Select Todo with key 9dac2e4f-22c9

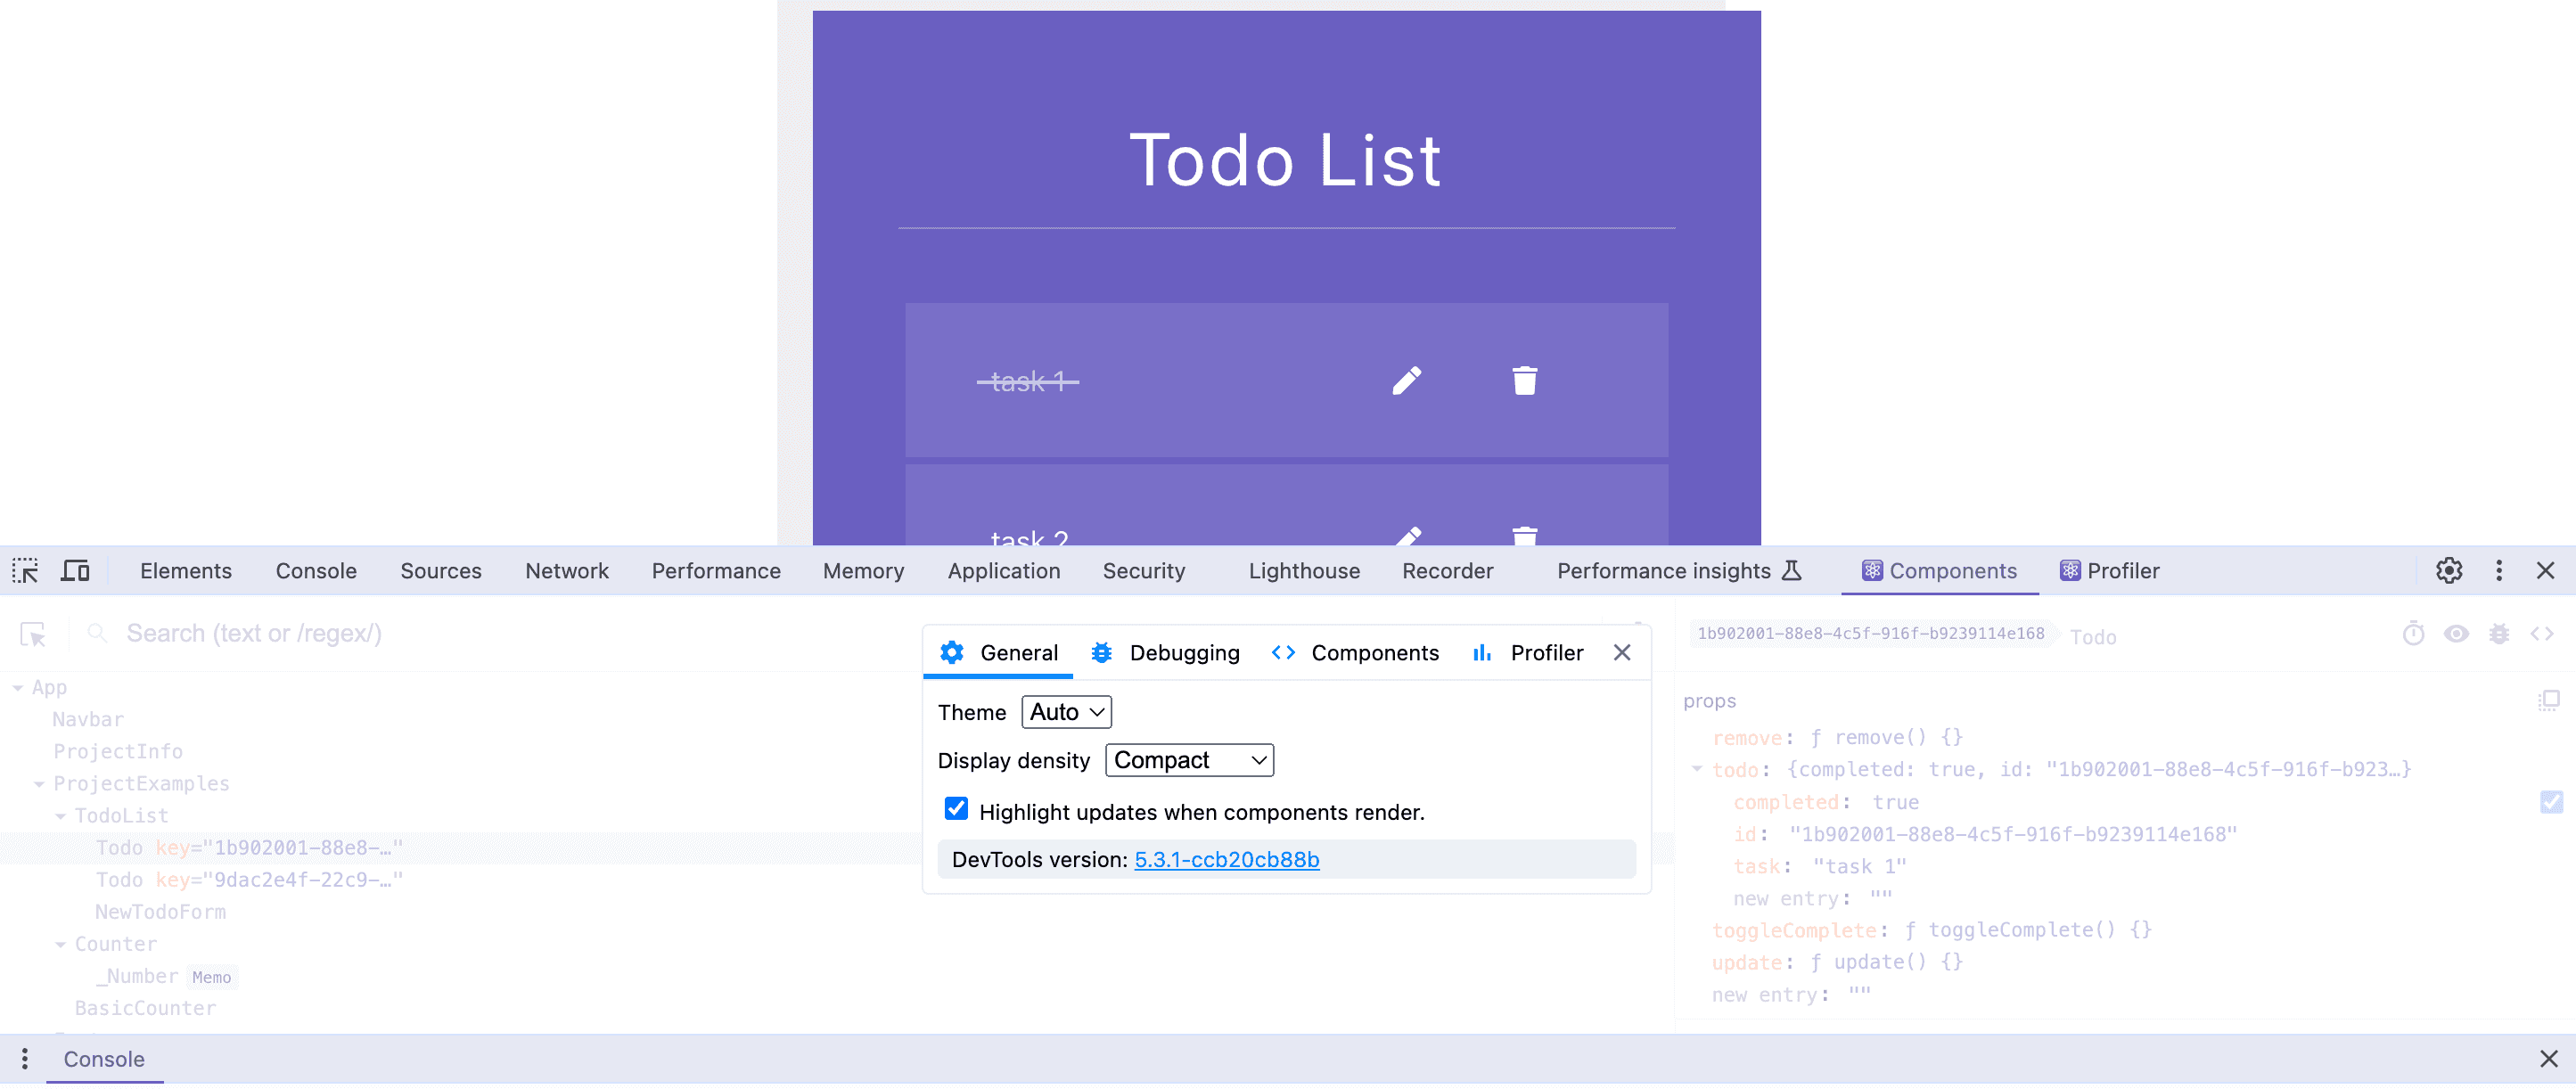click(x=249, y=880)
